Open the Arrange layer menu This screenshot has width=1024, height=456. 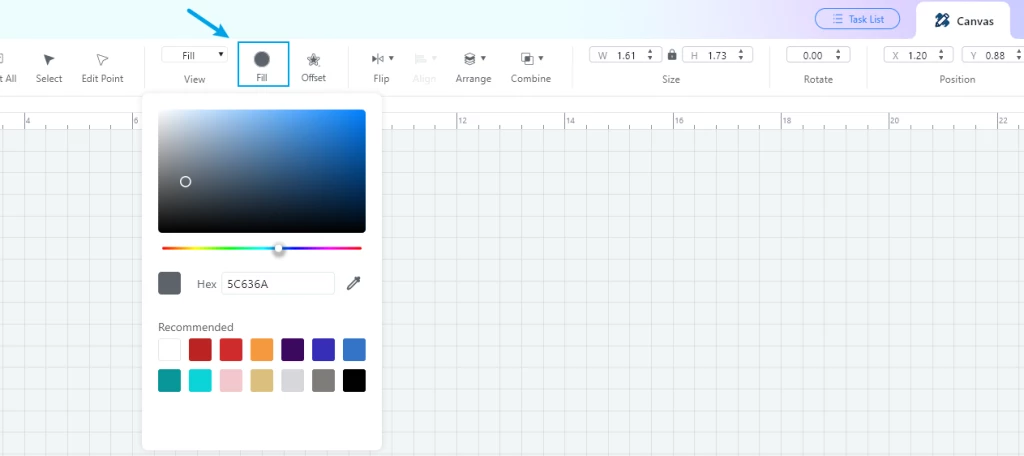[x=473, y=68]
